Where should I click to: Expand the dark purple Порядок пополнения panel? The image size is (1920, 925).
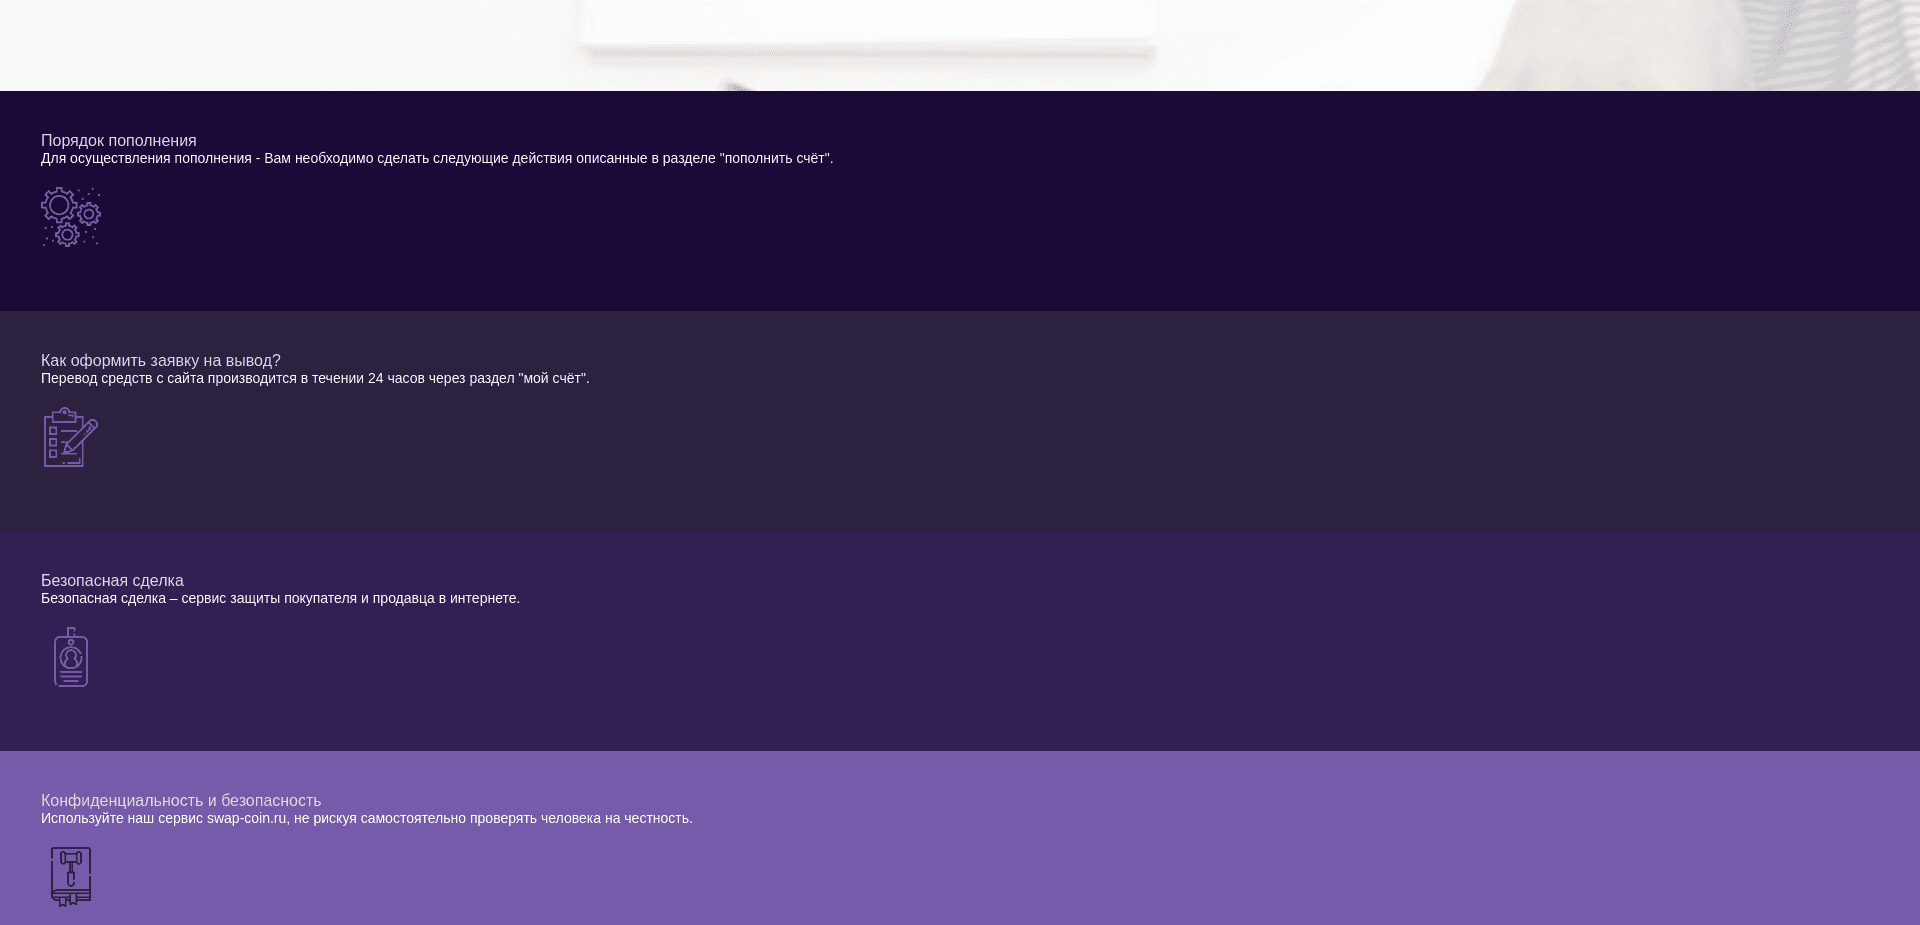point(960,200)
